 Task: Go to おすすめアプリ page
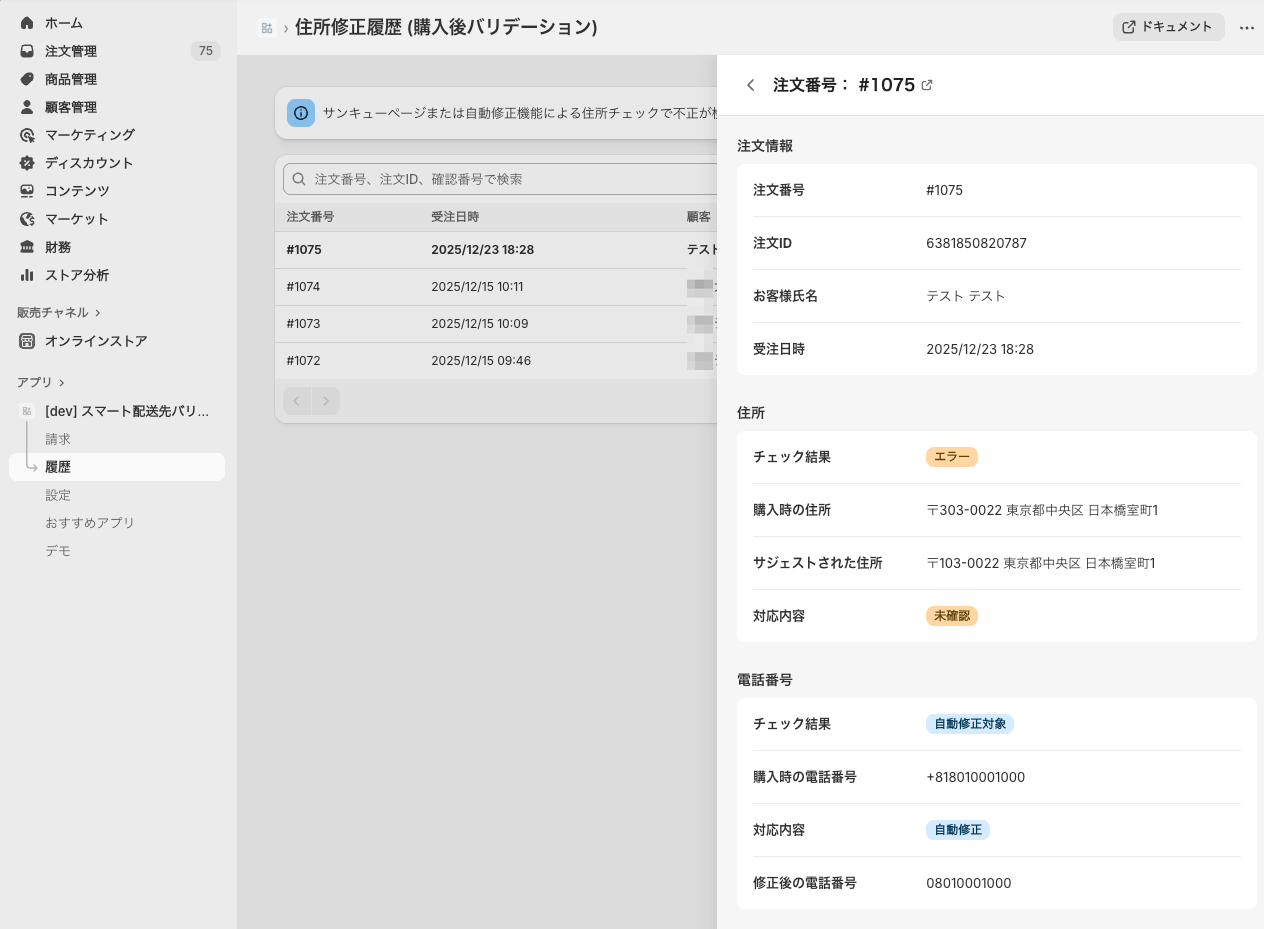(90, 523)
